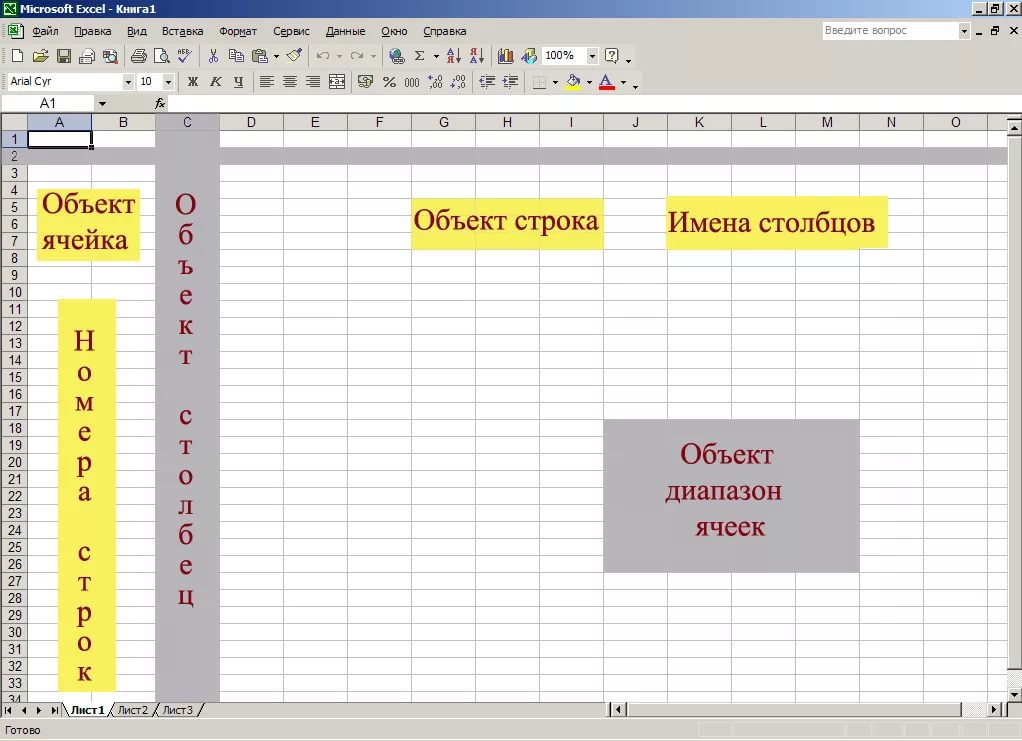Apply the 000 thousands separator style
Image resolution: width=1022 pixels, height=741 pixels.
(x=412, y=81)
